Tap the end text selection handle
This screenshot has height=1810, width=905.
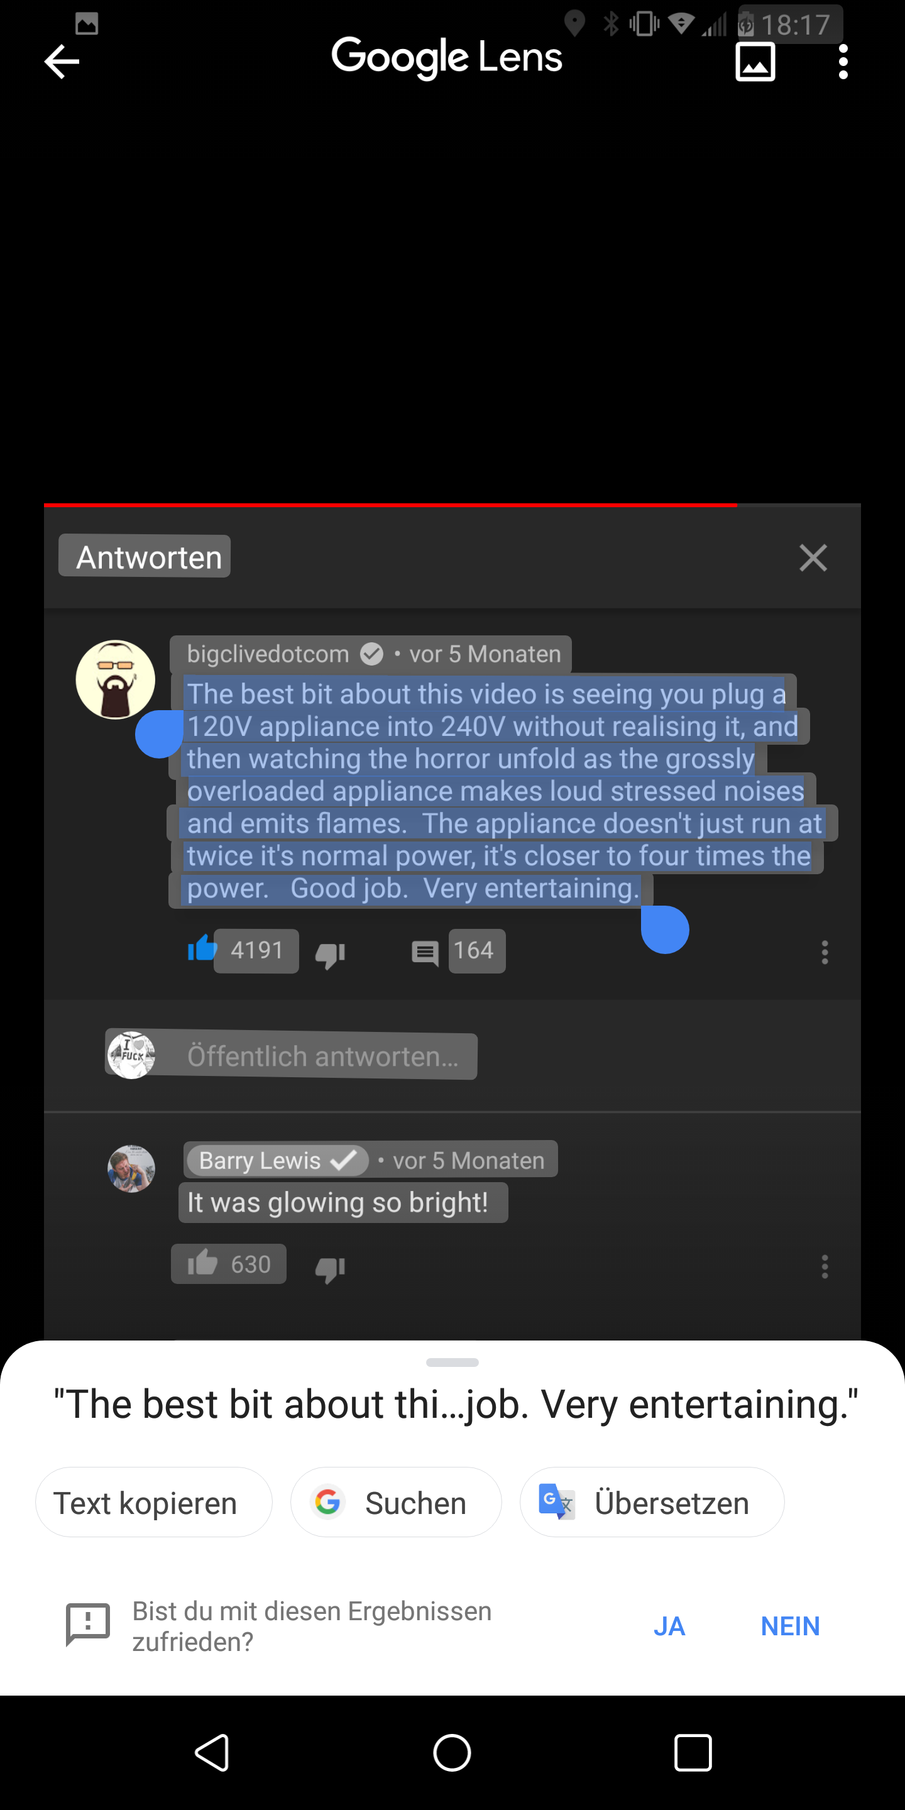click(665, 929)
